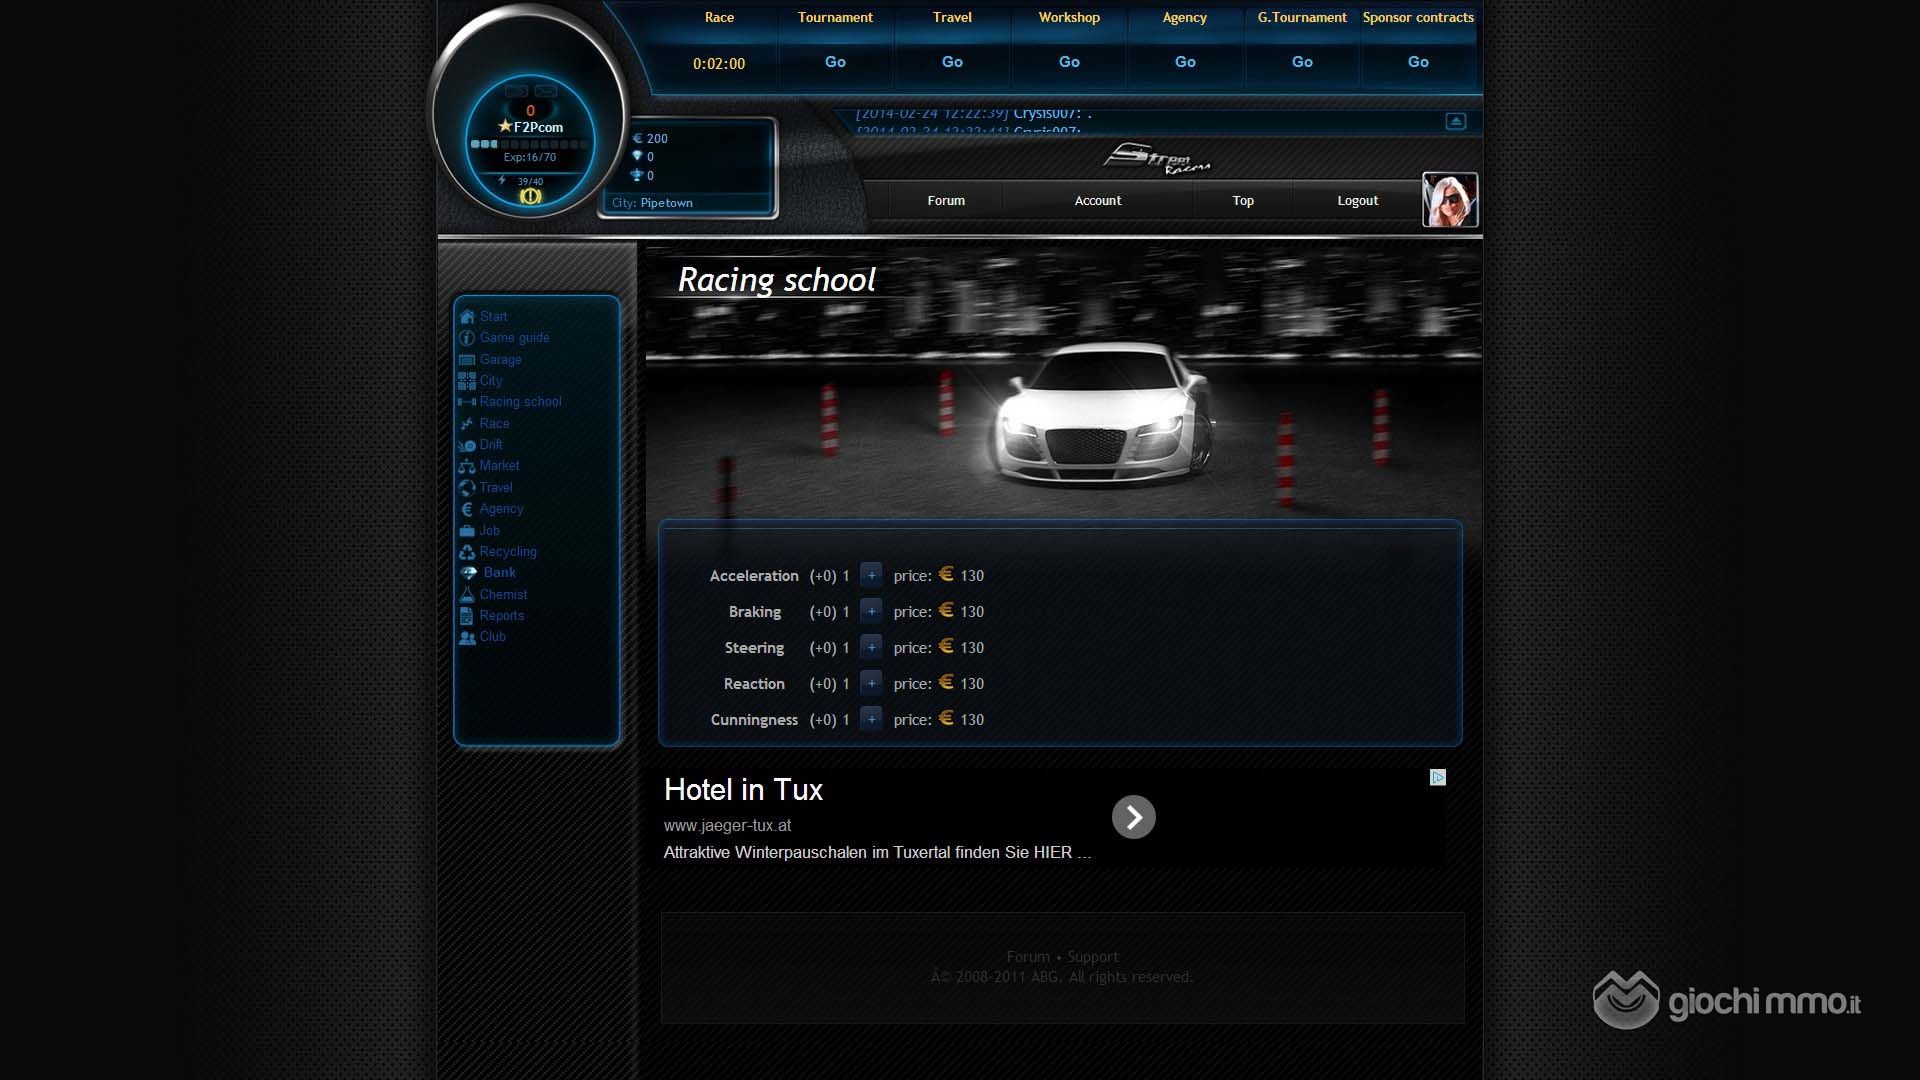
Task: Click Go under Workshop
Action: point(1069,62)
